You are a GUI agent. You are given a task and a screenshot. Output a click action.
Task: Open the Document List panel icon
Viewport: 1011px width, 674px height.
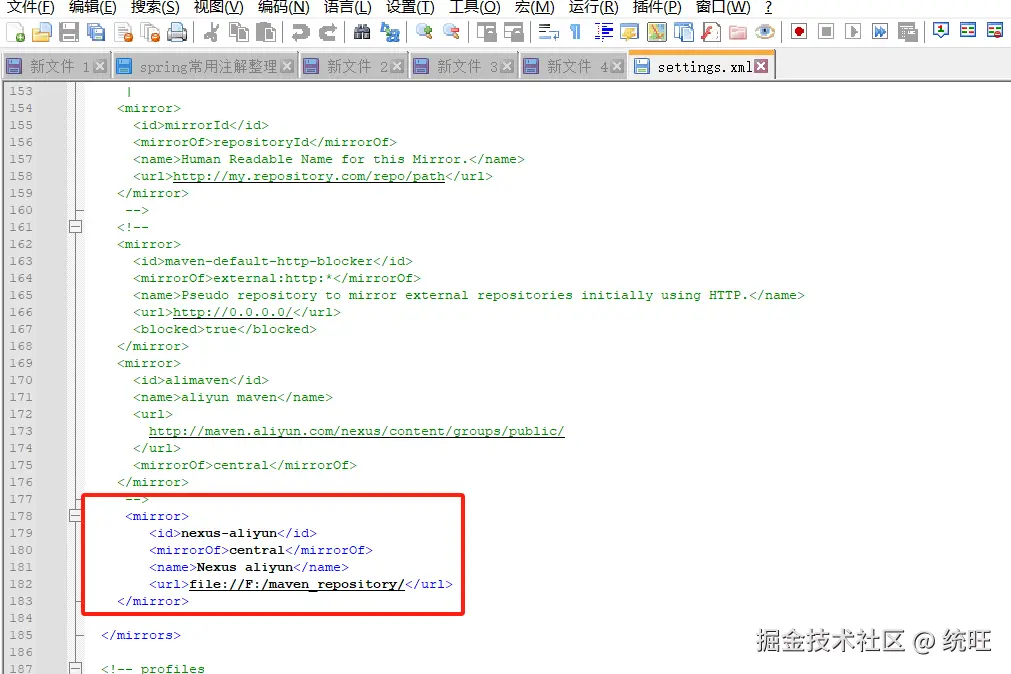click(683, 32)
